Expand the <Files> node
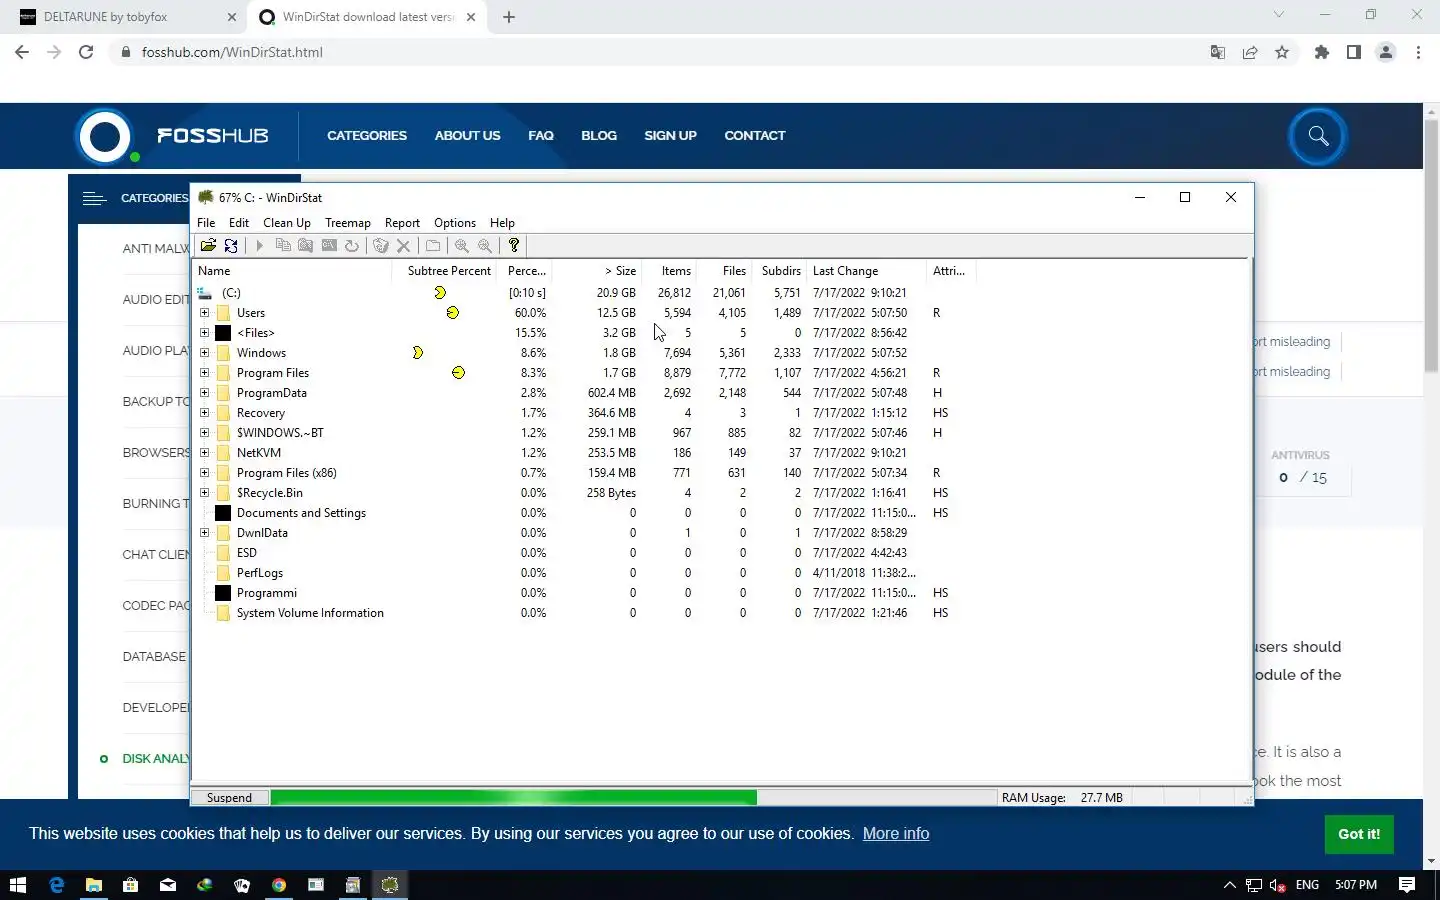This screenshot has height=900, width=1440. (x=205, y=333)
